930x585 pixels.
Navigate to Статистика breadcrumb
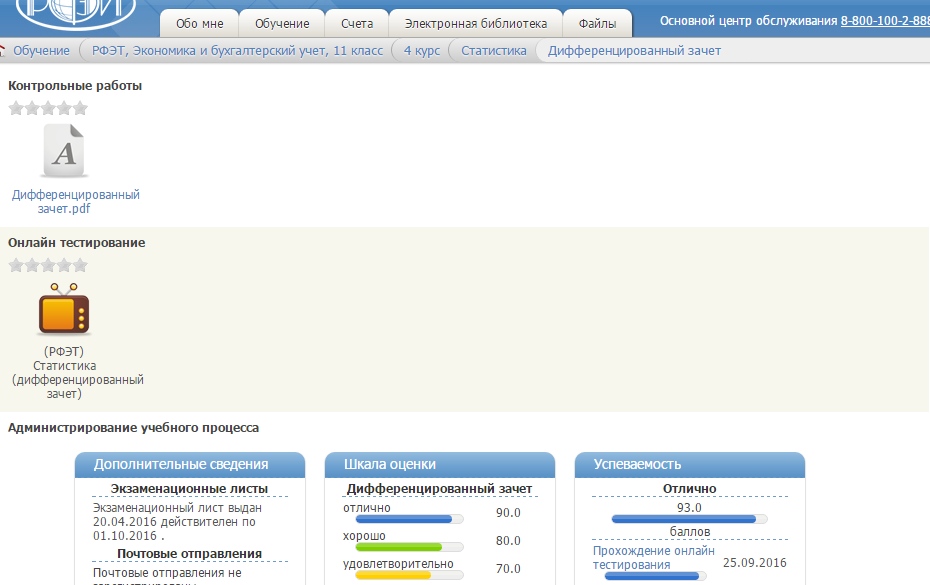point(493,51)
